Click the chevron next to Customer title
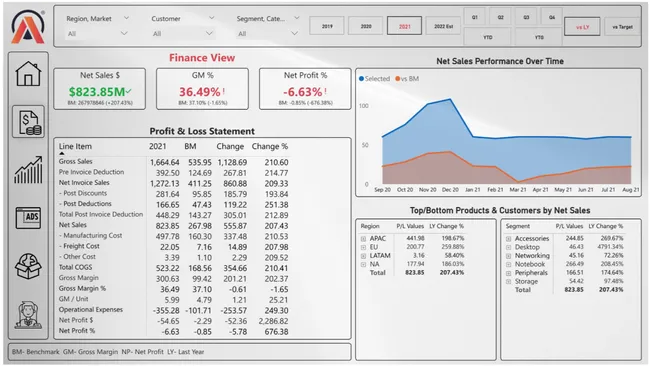 coord(211,18)
